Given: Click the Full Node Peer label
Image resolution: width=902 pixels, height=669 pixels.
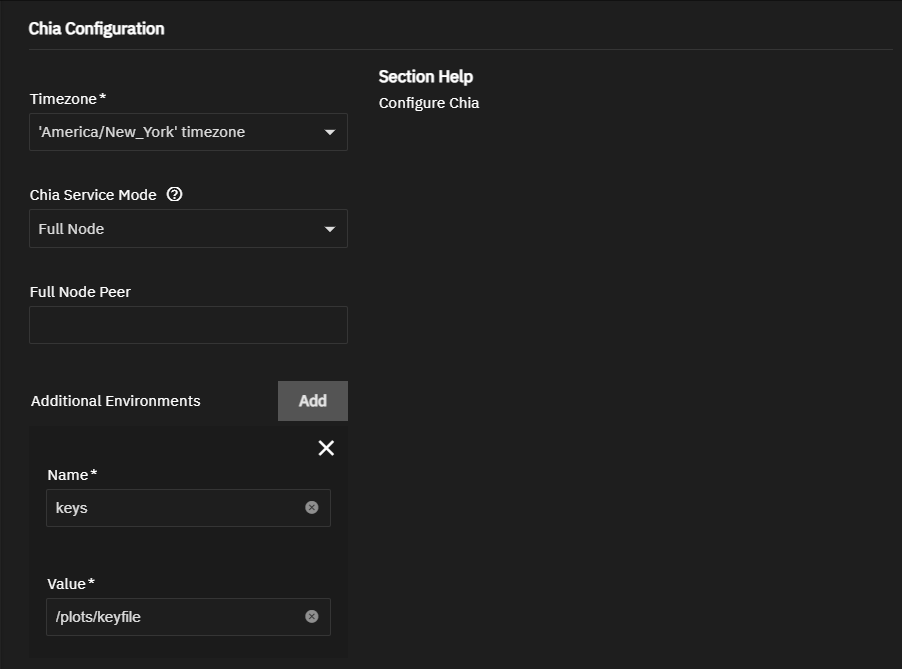Looking at the screenshot, I should [80, 292].
